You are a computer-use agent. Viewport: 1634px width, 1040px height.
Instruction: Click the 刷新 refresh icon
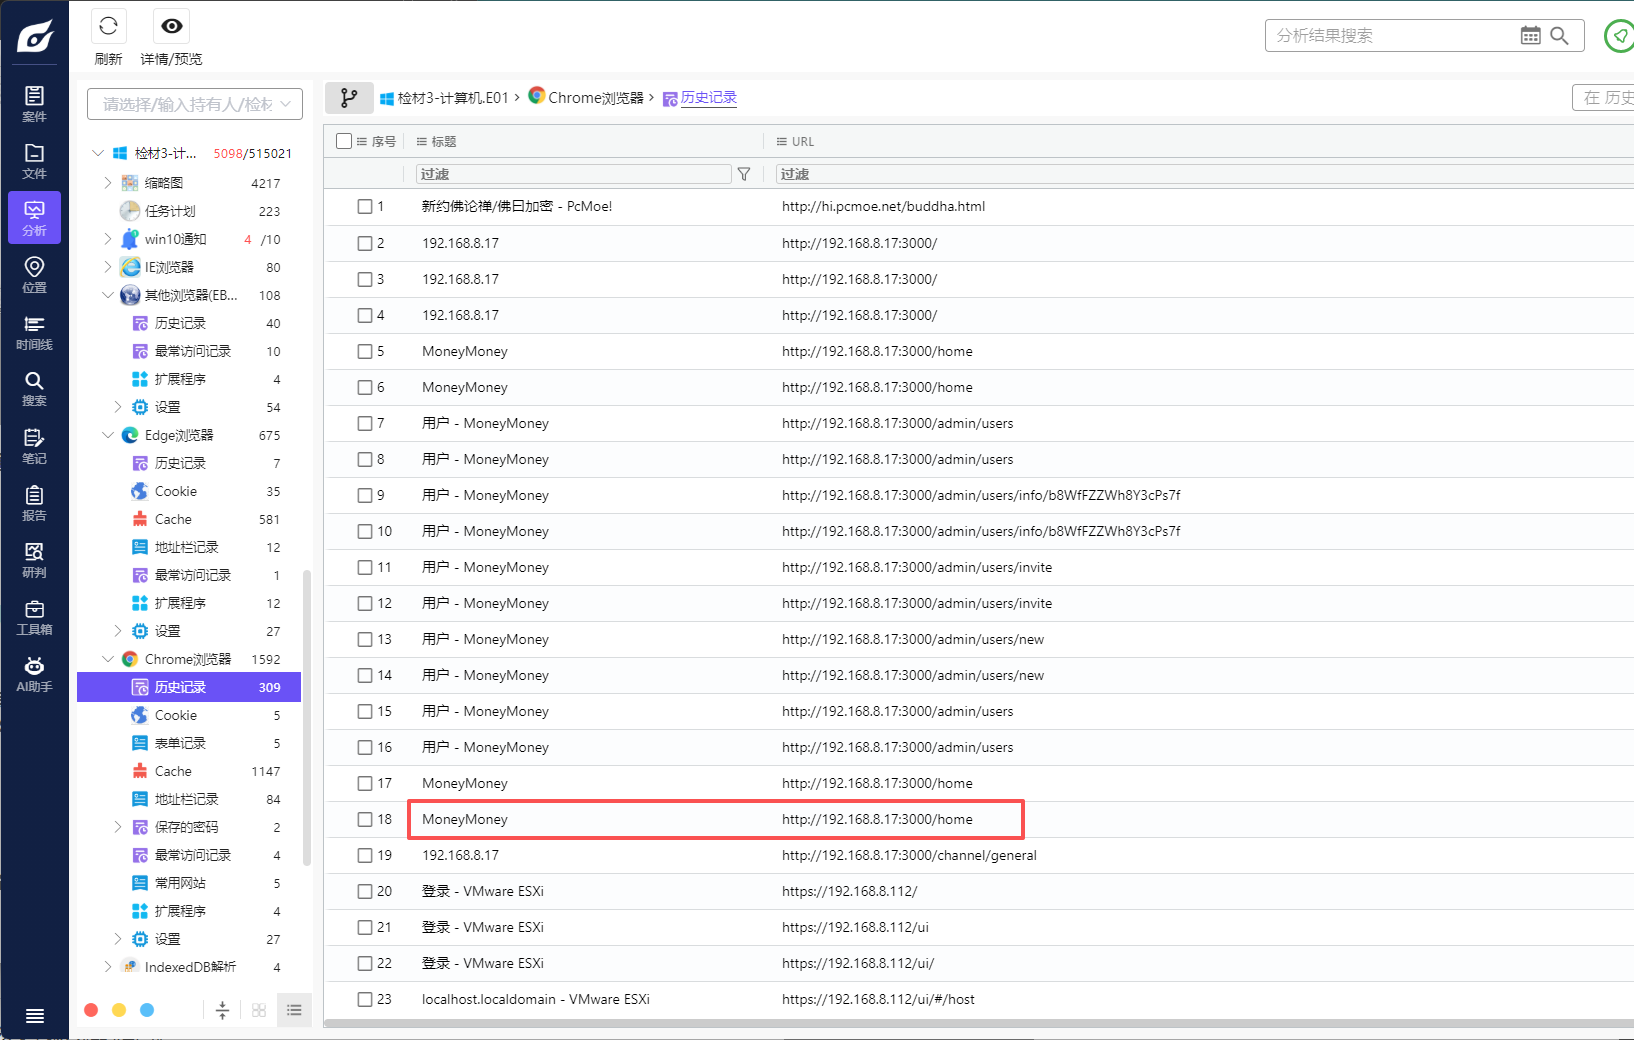(108, 26)
